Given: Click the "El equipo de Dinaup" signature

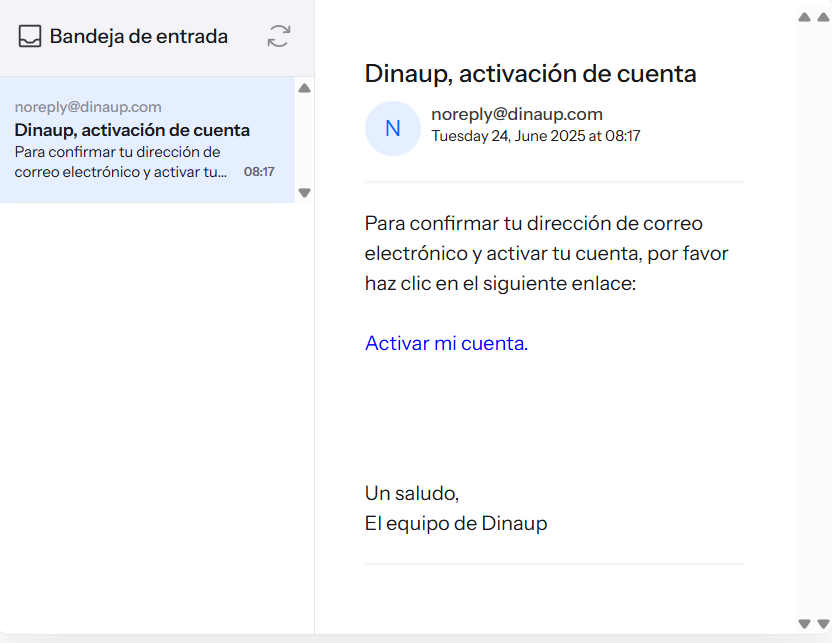Looking at the screenshot, I should click(x=456, y=523).
